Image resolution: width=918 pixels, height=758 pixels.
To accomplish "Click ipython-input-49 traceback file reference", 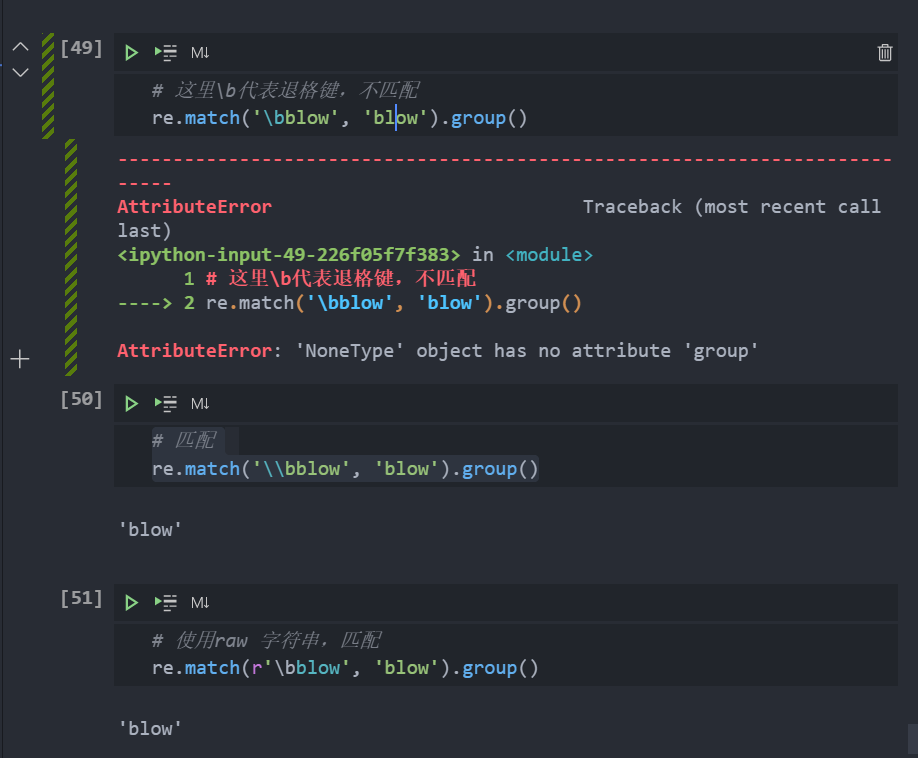I will coord(289,255).
